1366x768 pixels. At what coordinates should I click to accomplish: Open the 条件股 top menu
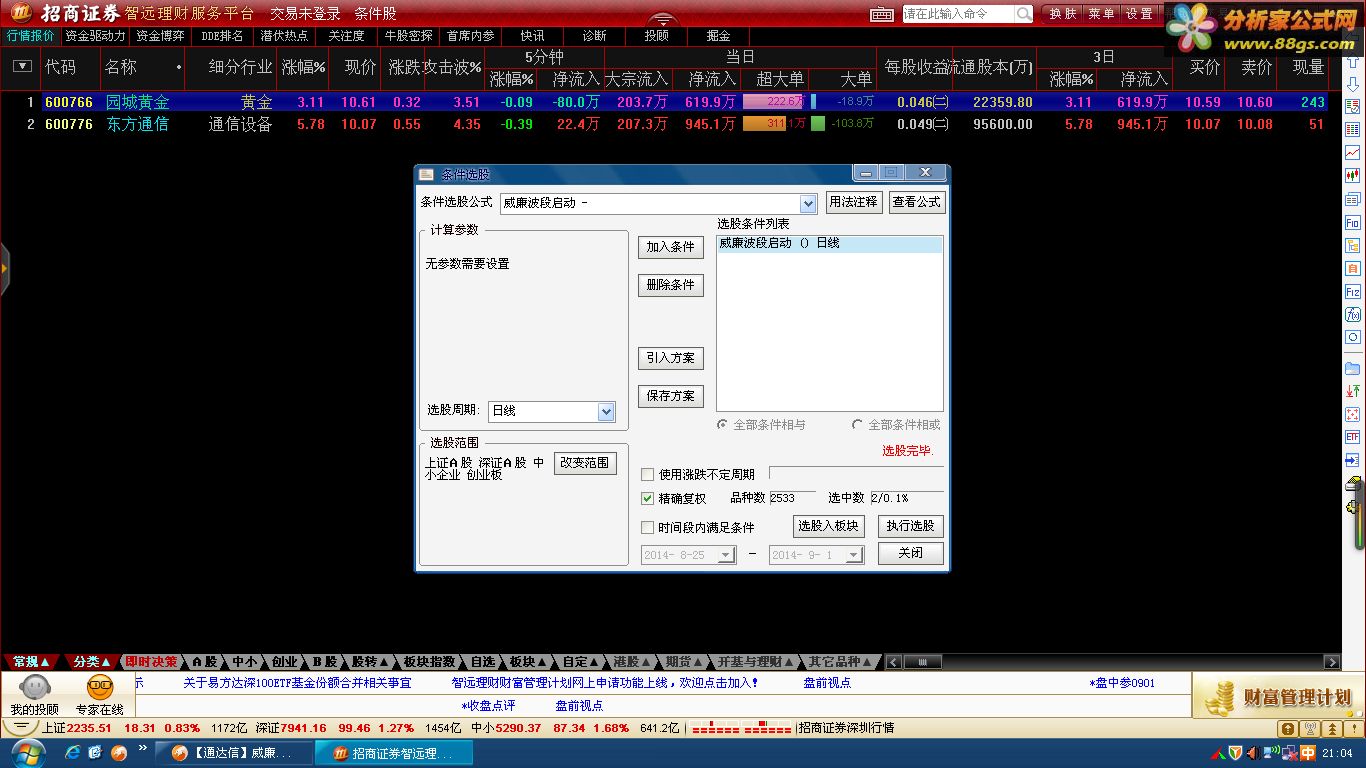click(x=375, y=14)
